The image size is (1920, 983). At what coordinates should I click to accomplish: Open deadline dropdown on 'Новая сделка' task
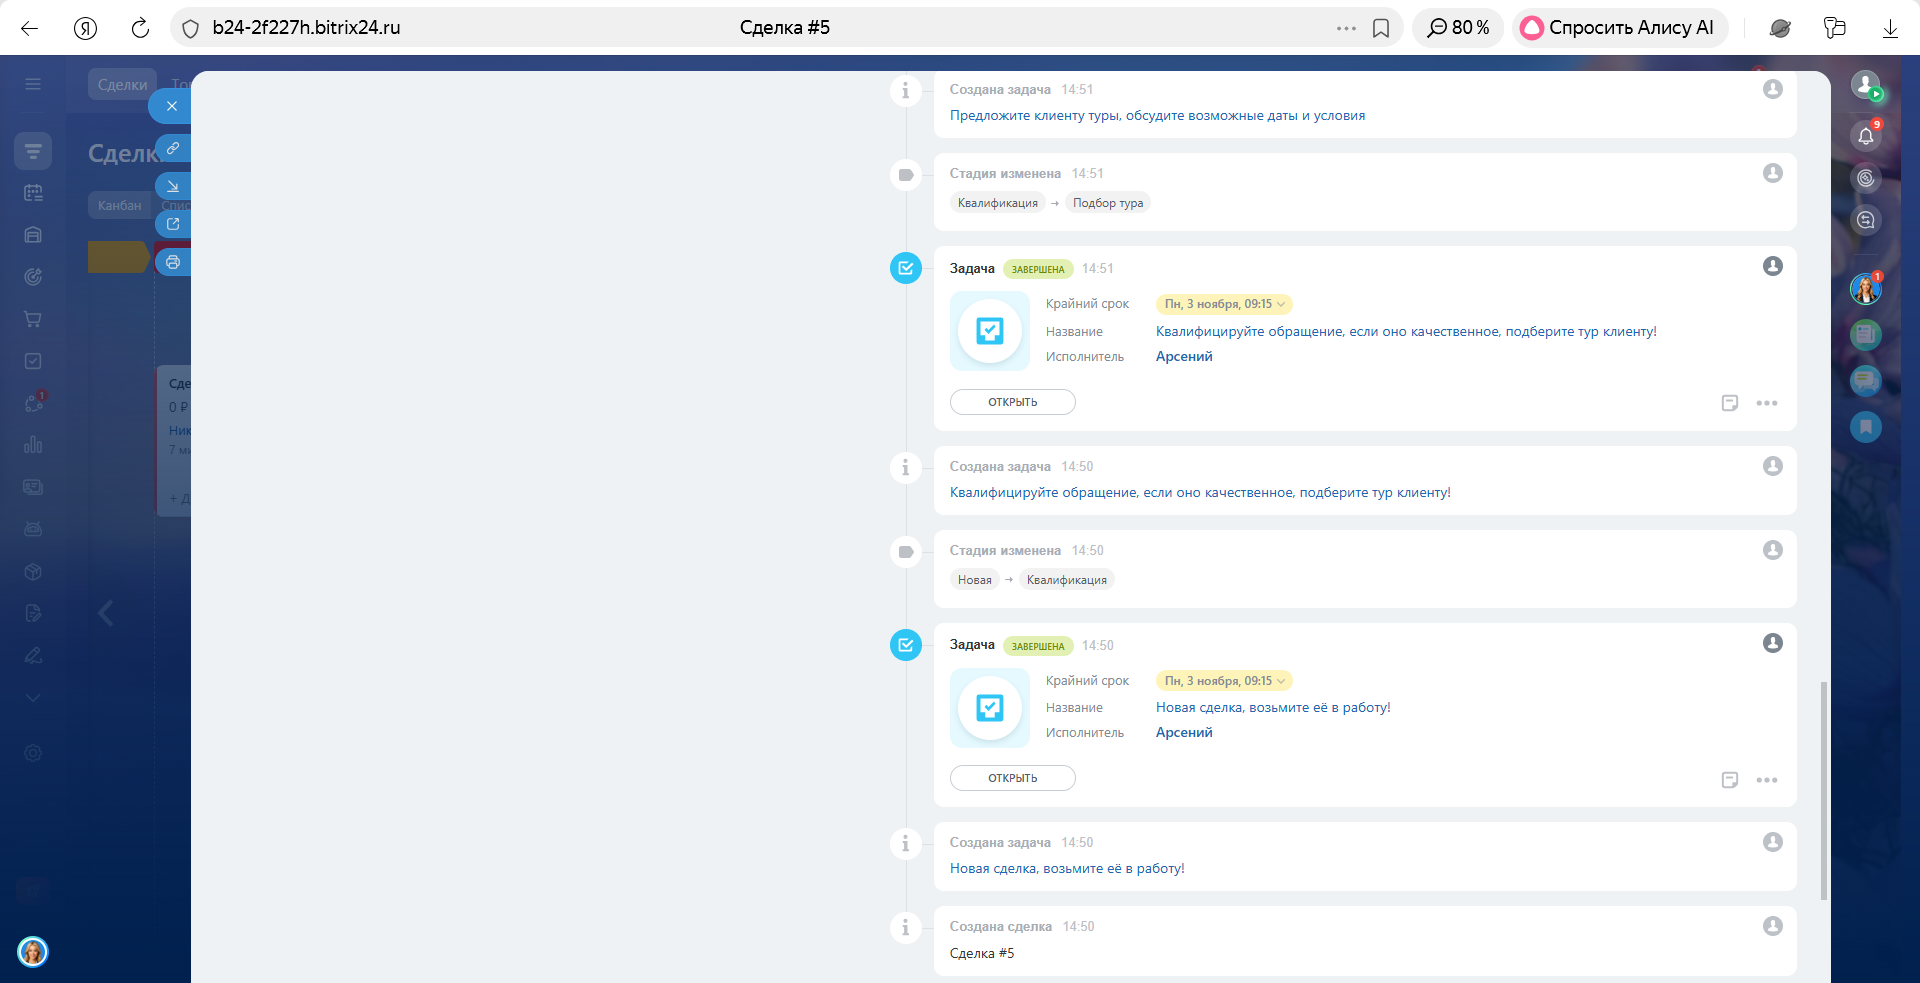click(x=1224, y=681)
